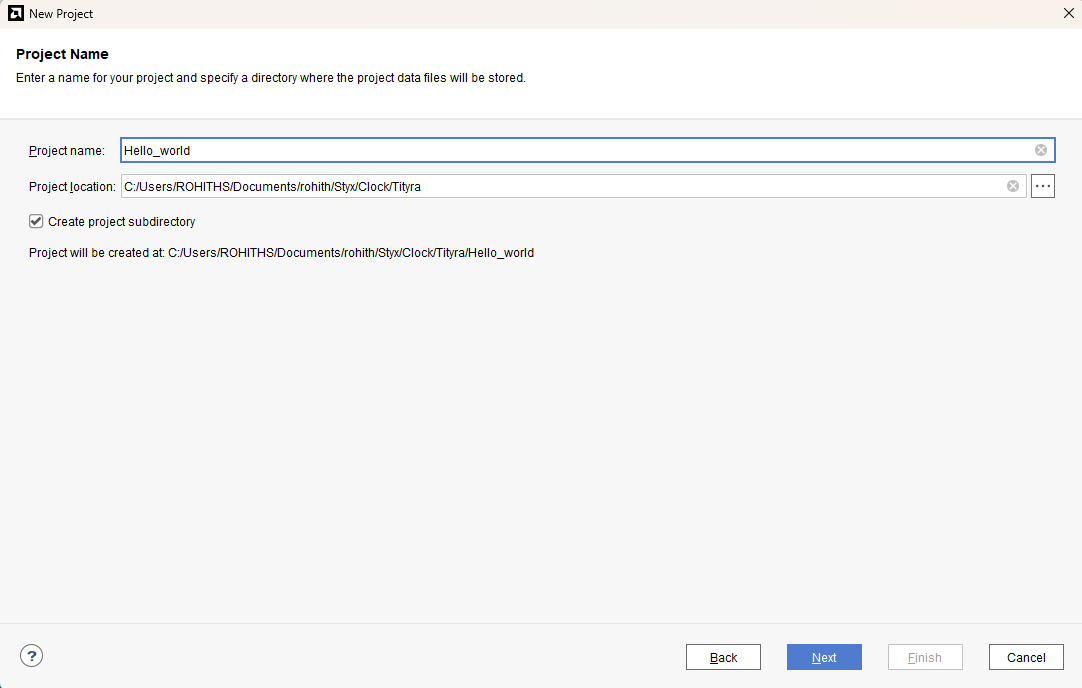Click the "Project location:" label
Viewport: 1082px width, 688px height.
[x=72, y=187]
